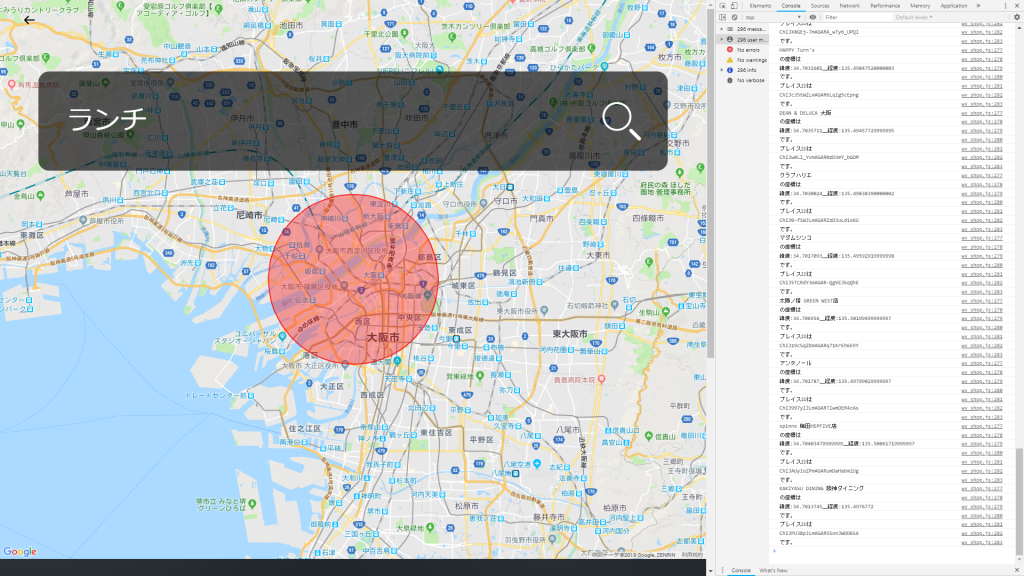Open the What's New drawer tab
The width and height of the screenshot is (1024, 576).
pos(773,571)
